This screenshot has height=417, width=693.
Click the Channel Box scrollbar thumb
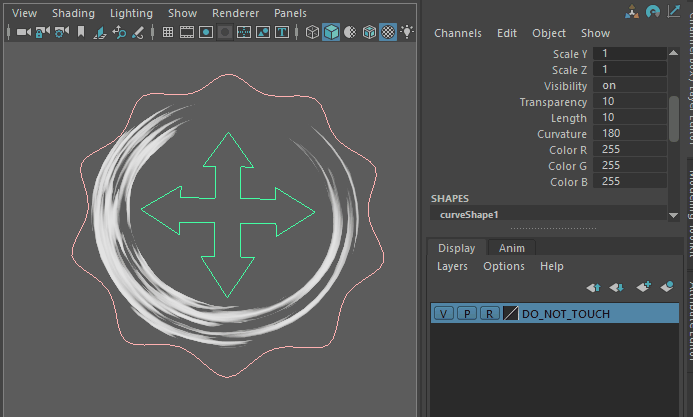[674, 119]
